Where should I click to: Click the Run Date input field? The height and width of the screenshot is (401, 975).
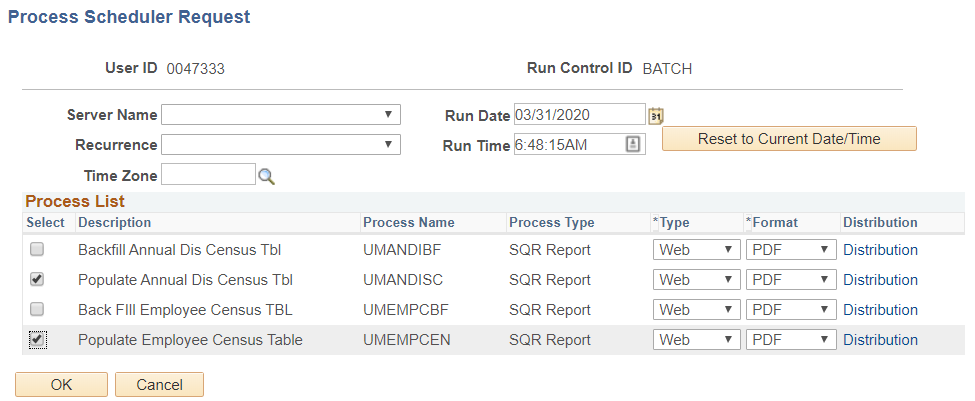click(580, 115)
